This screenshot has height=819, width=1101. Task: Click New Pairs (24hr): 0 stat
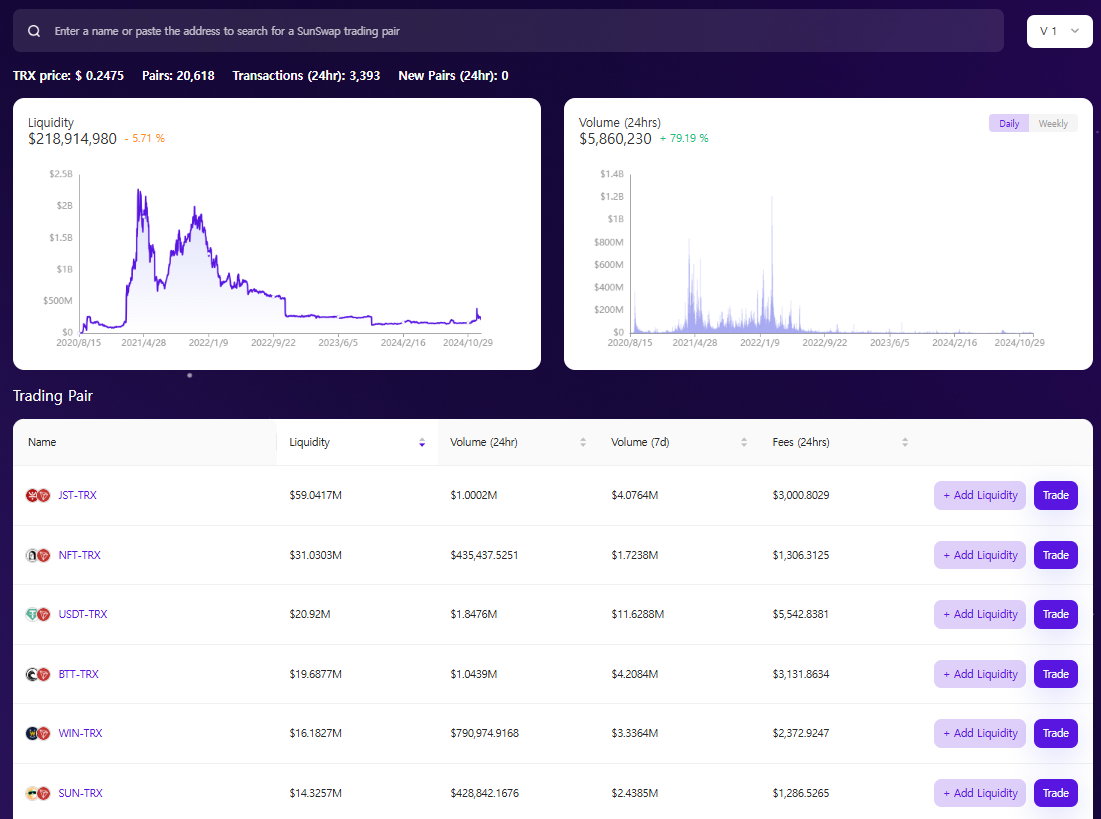click(454, 75)
